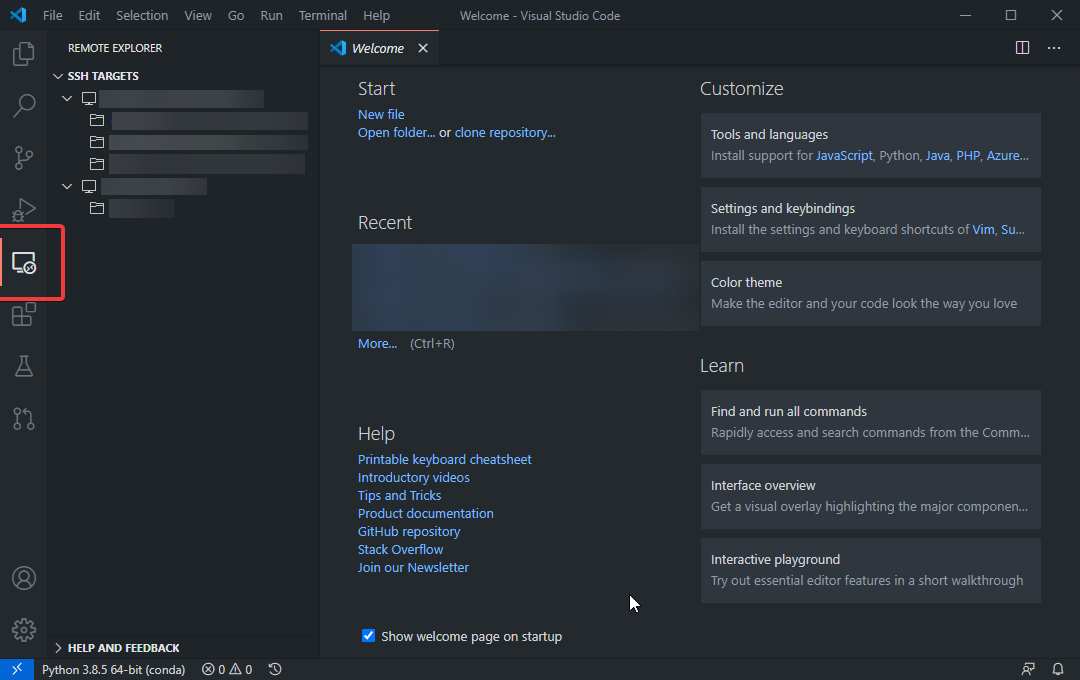Open the File menu
The height and width of the screenshot is (680, 1080).
click(x=52, y=15)
